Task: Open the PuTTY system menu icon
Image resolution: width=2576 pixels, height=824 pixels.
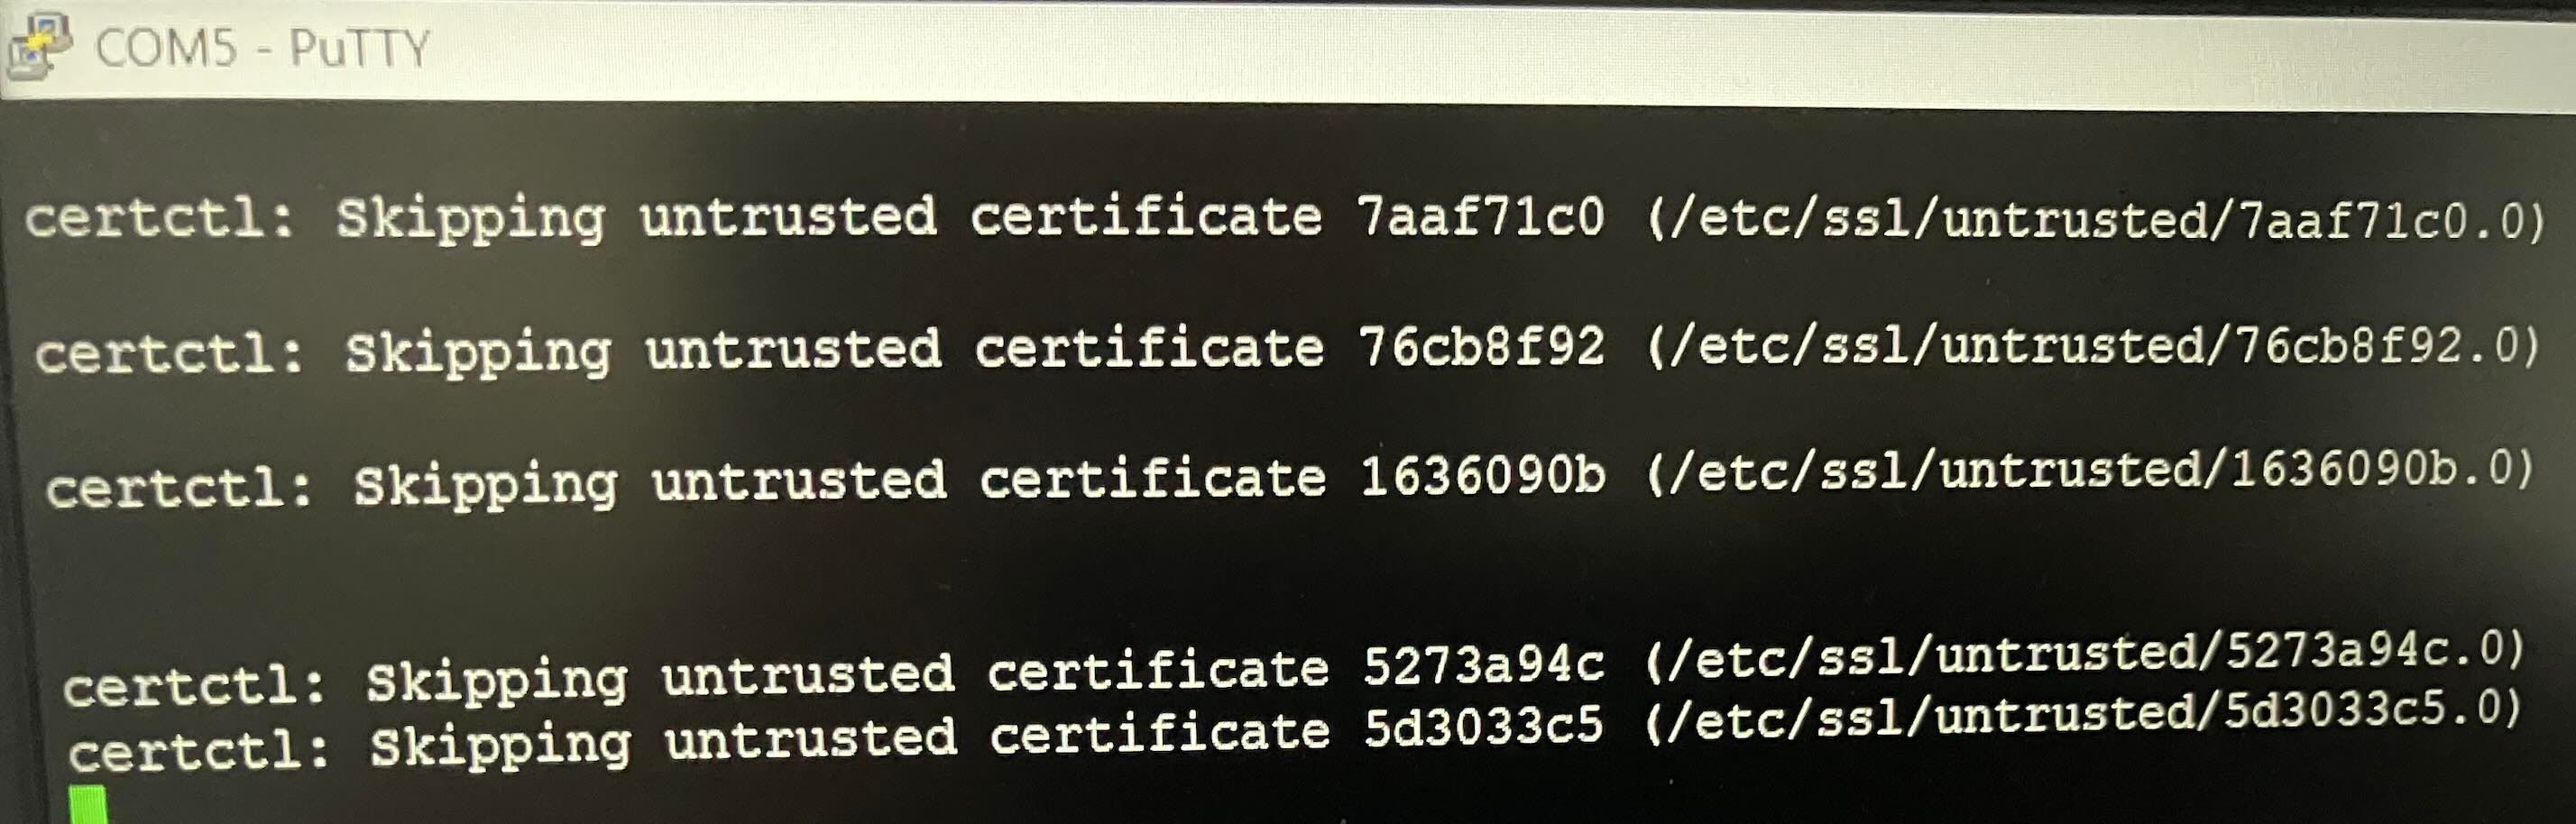Action: click(38, 46)
